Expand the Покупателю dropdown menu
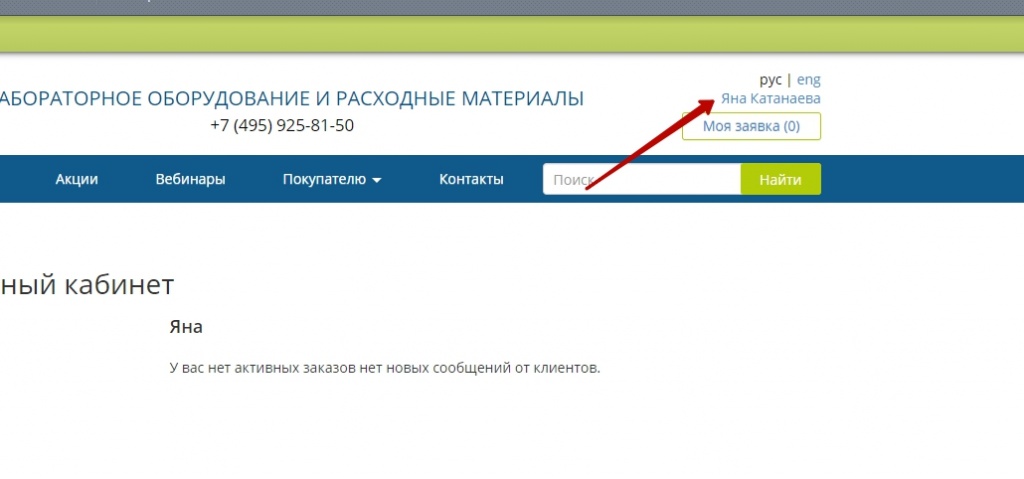Screen dimensions: 1024x479 (324, 180)
